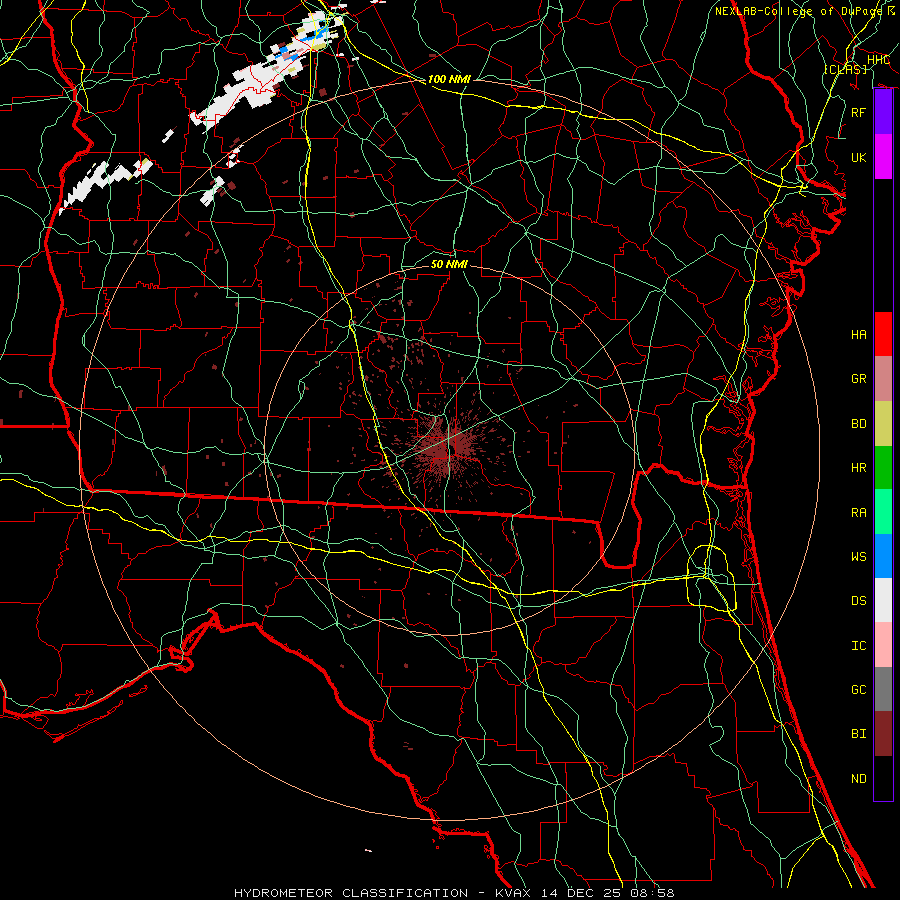Click the HYDROMETEOR CLASSIFICATION title text

[351, 893]
